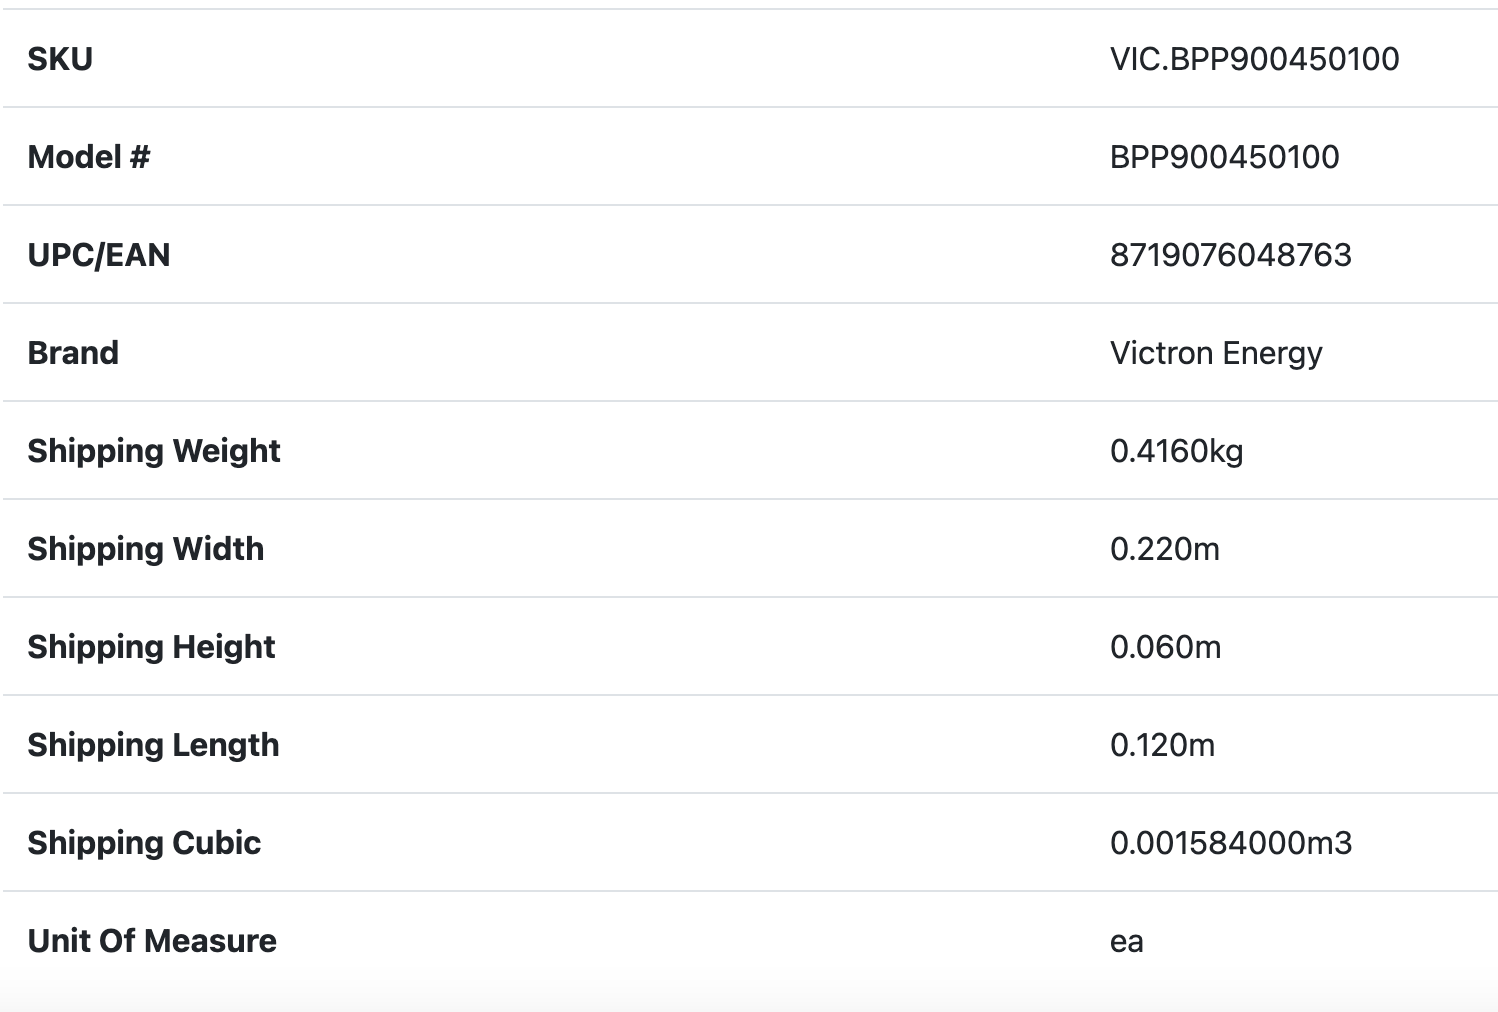The height and width of the screenshot is (1012, 1498).
Task: Click the Shipping Height label
Action: (151, 647)
